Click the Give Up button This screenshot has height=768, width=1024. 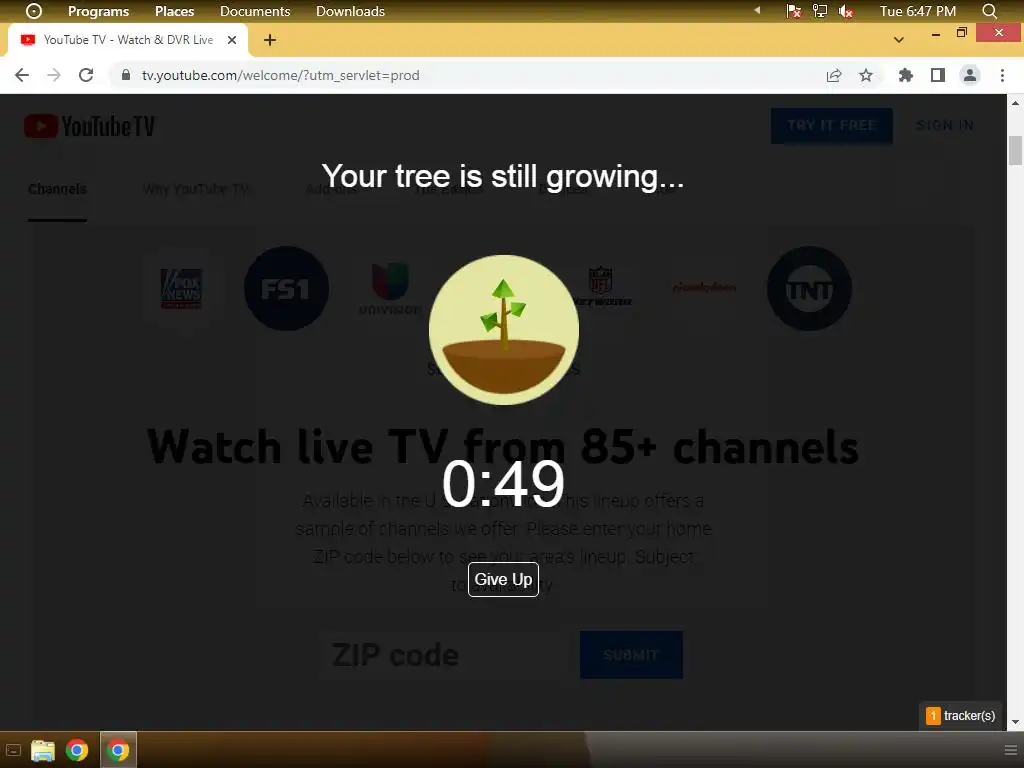click(503, 579)
